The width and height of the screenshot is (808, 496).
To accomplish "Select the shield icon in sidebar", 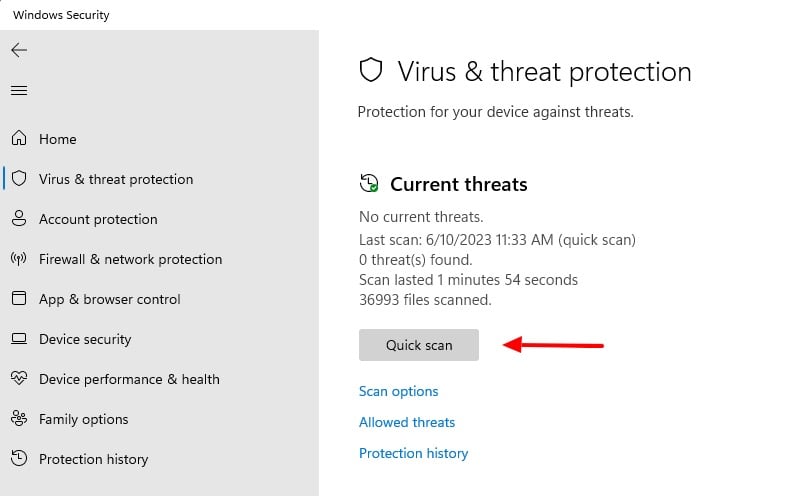I will (x=19, y=178).
